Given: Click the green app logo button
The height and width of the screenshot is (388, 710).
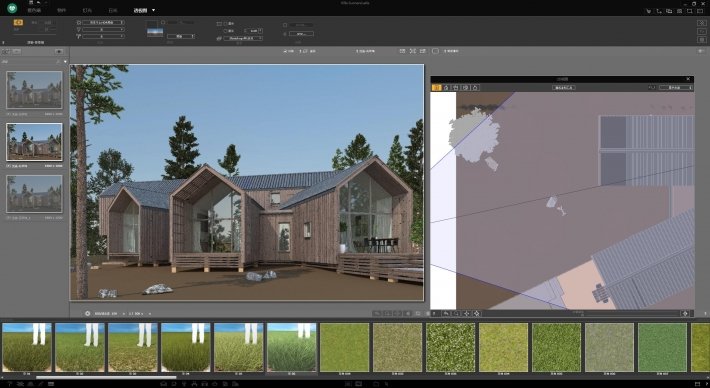Looking at the screenshot, I should (12, 8).
